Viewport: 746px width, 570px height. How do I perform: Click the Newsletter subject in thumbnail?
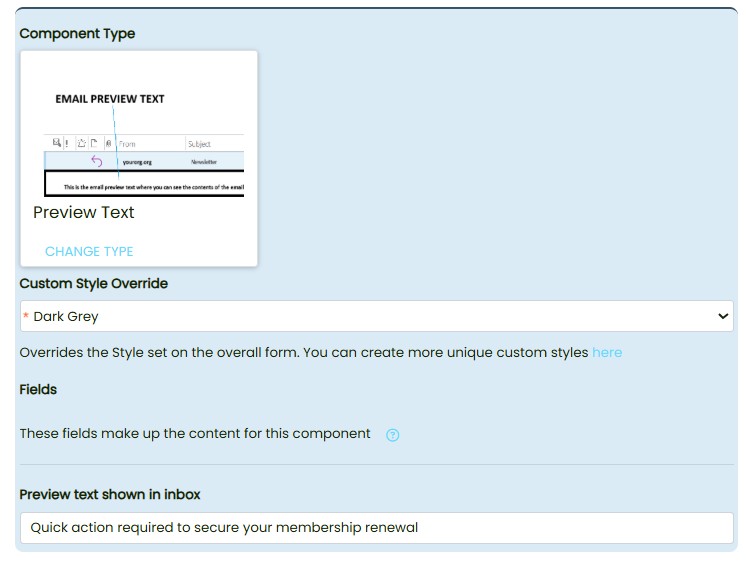coord(203,162)
